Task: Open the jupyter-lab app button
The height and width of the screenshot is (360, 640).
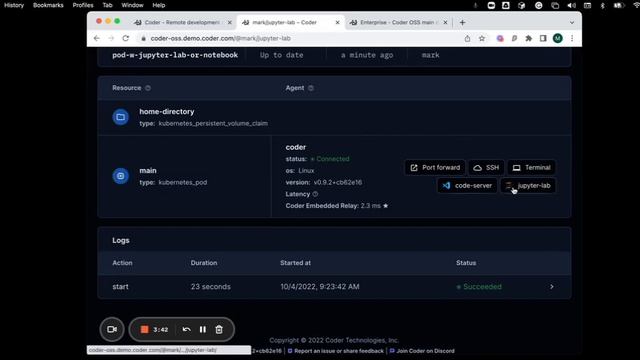Action: pyautogui.click(x=528, y=186)
